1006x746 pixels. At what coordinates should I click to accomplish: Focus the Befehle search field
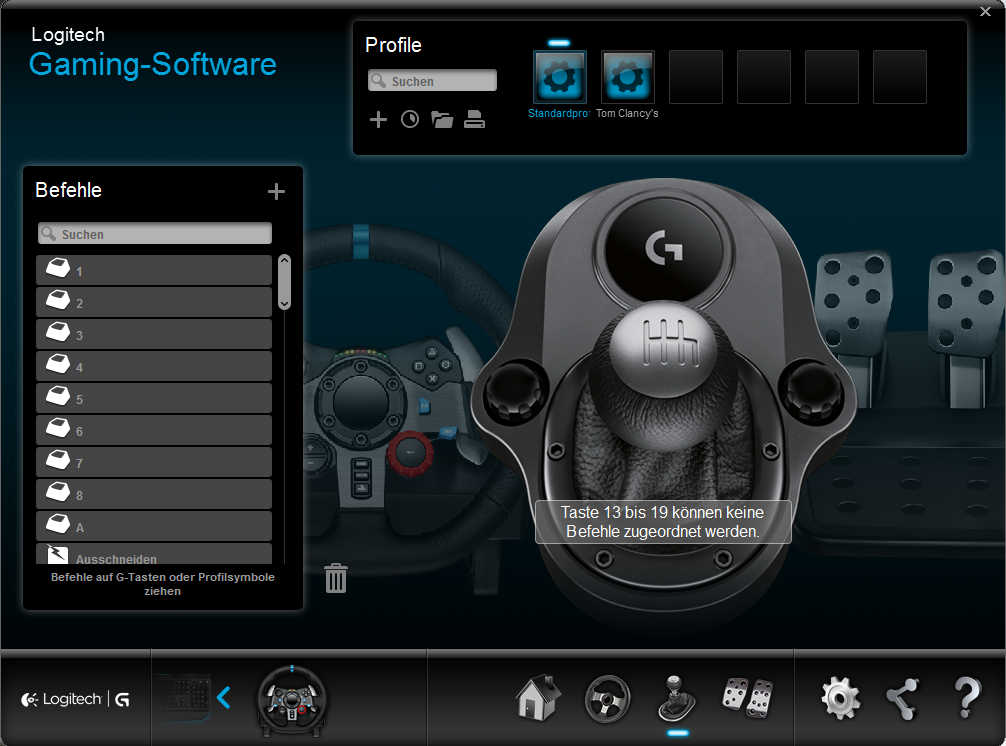click(155, 233)
